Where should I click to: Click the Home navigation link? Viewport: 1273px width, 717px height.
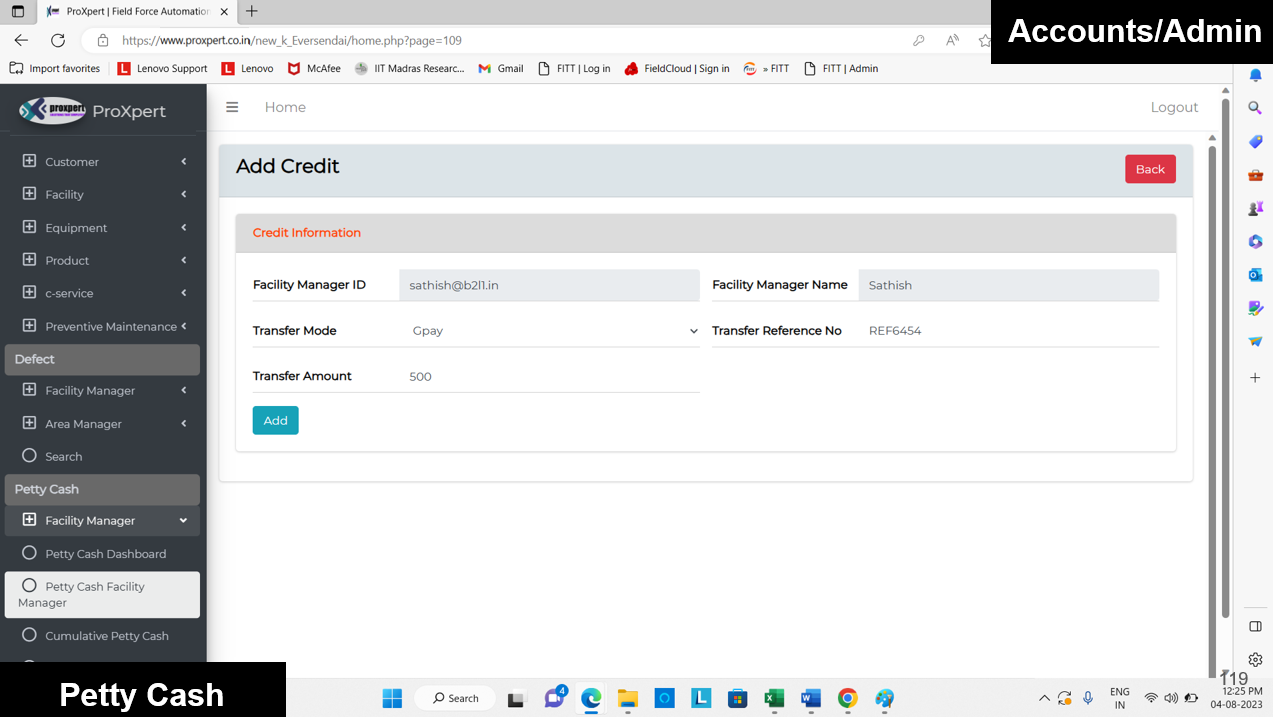point(285,107)
